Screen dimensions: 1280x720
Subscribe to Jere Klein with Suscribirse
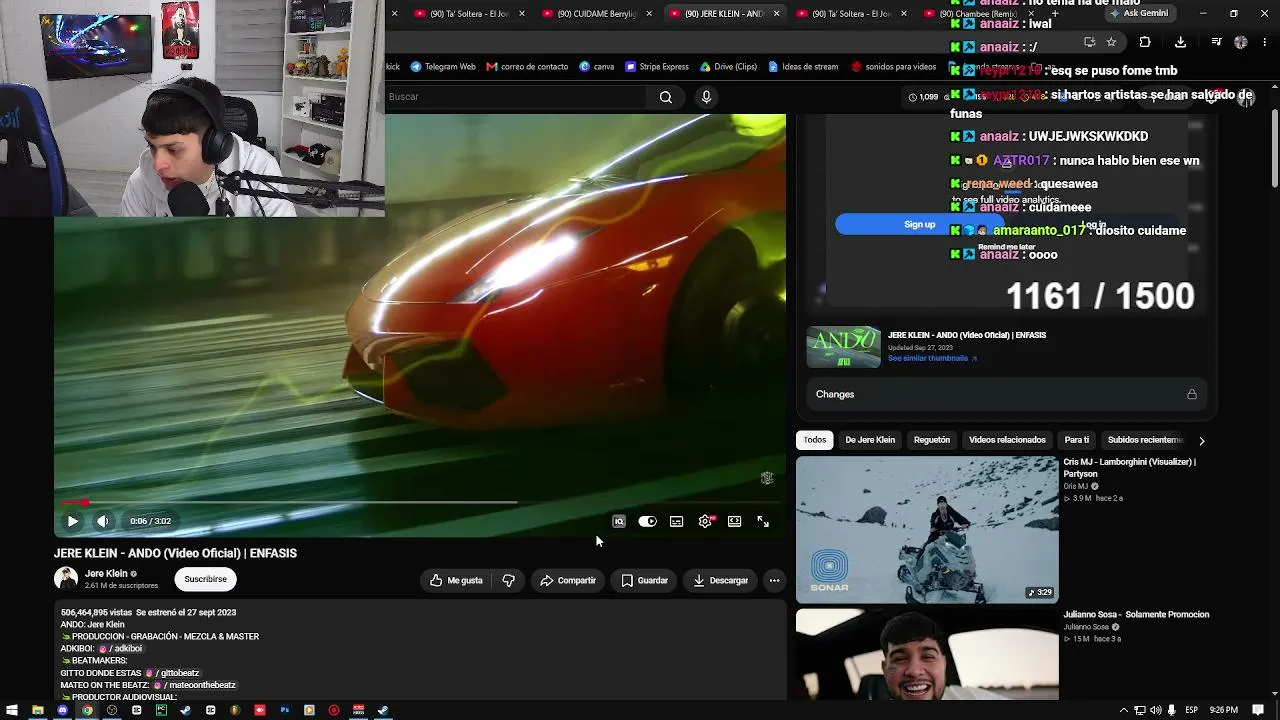(x=205, y=579)
